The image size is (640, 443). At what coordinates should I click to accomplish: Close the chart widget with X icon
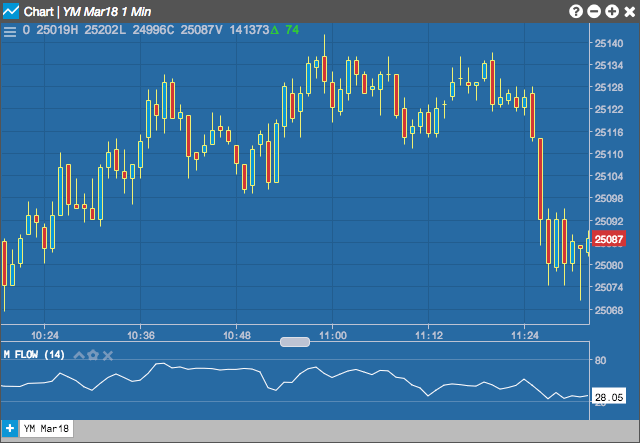630,11
